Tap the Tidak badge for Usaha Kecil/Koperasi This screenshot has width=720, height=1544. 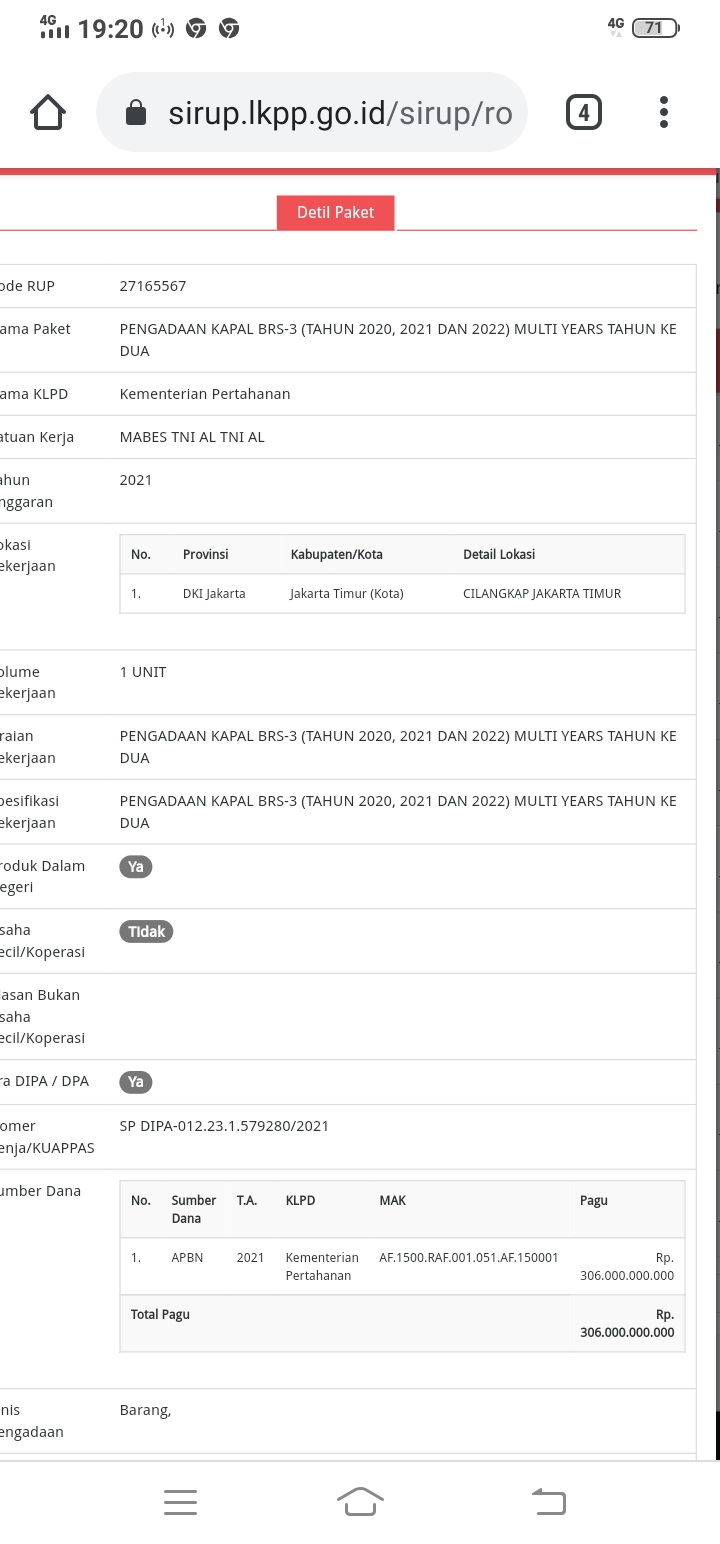coord(146,931)
